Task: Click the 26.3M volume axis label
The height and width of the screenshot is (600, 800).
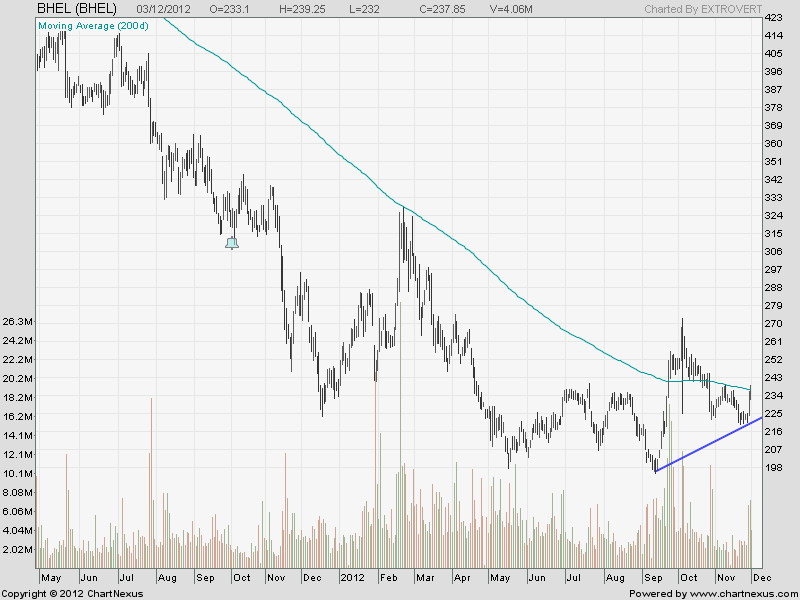Action: click(20, 322)
